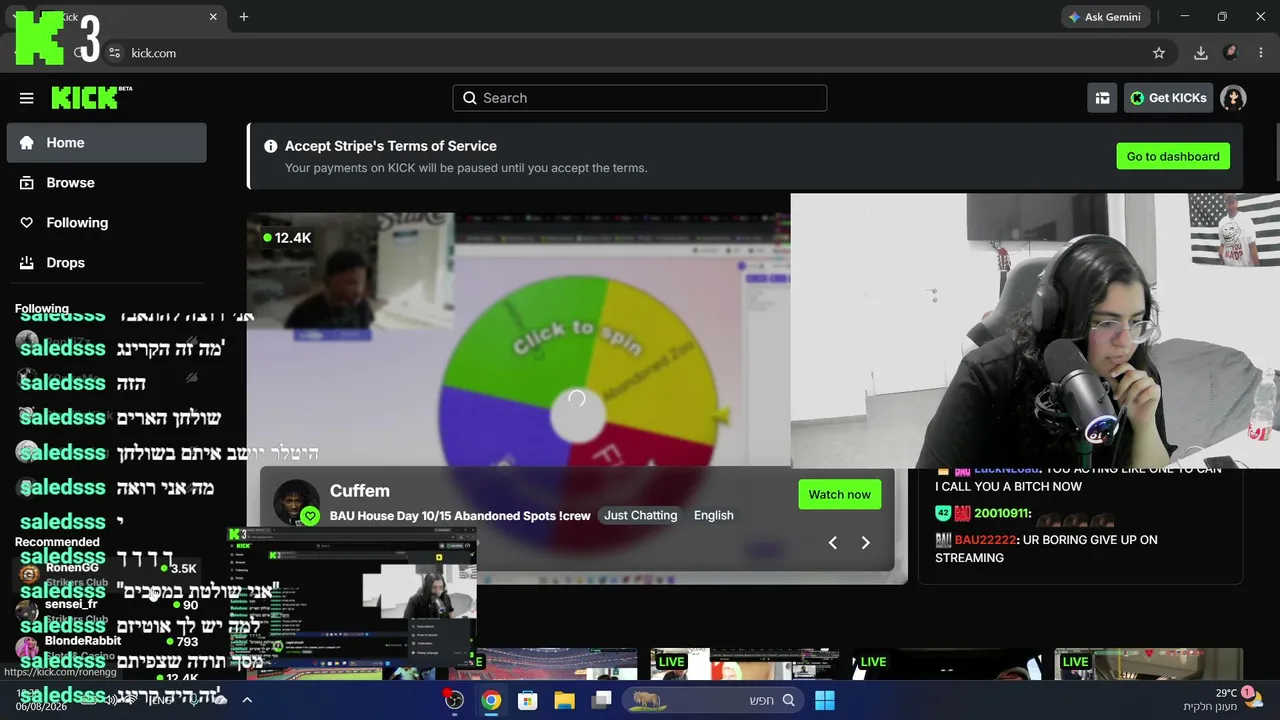Select Browse in the sidebar
The height and width of the screenshot is (720, 1280).
click(x=107, y=183)
